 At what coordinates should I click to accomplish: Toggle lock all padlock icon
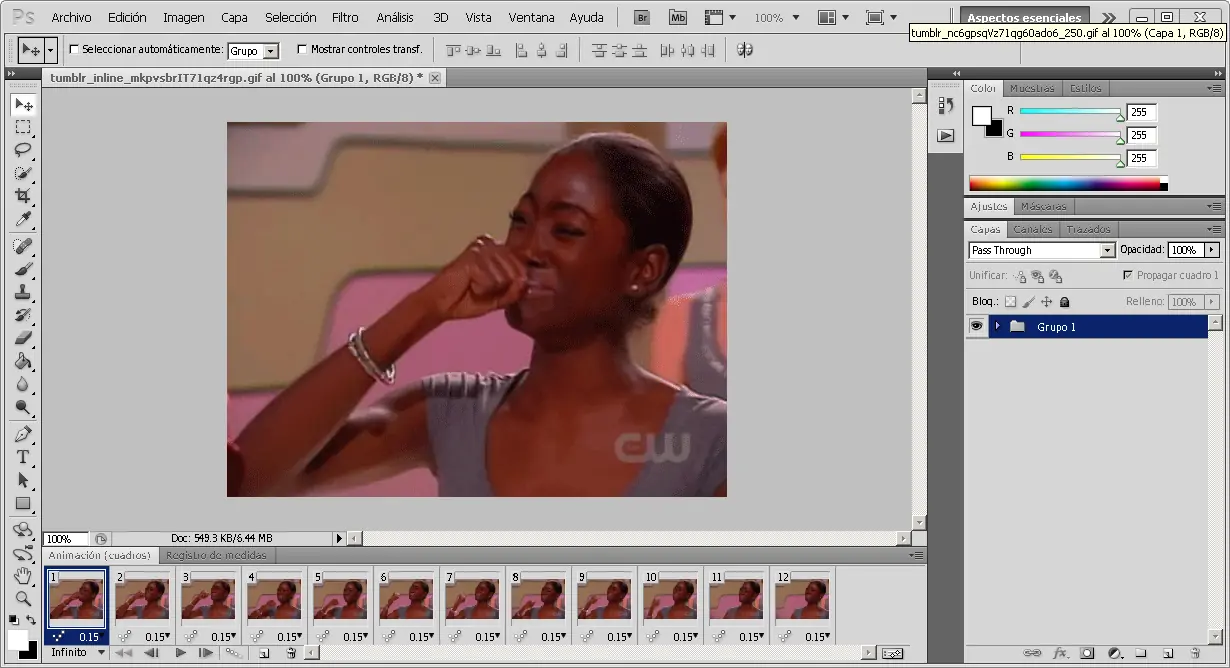coord(1064,302)
